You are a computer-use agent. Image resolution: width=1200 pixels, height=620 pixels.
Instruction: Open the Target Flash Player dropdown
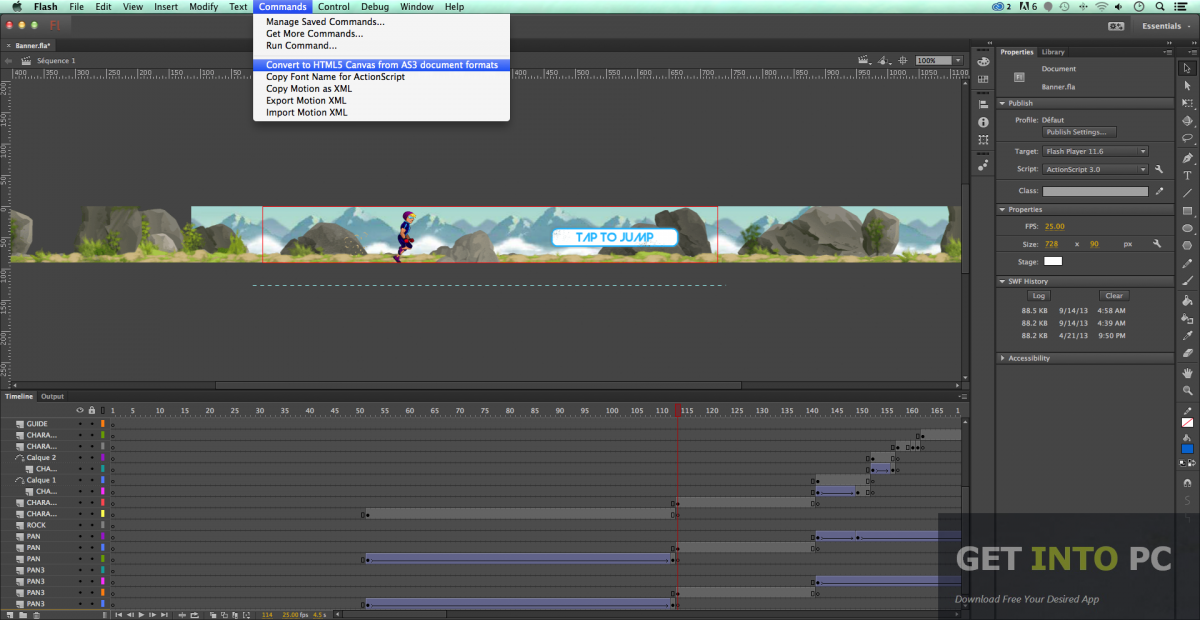(1095, 151)
